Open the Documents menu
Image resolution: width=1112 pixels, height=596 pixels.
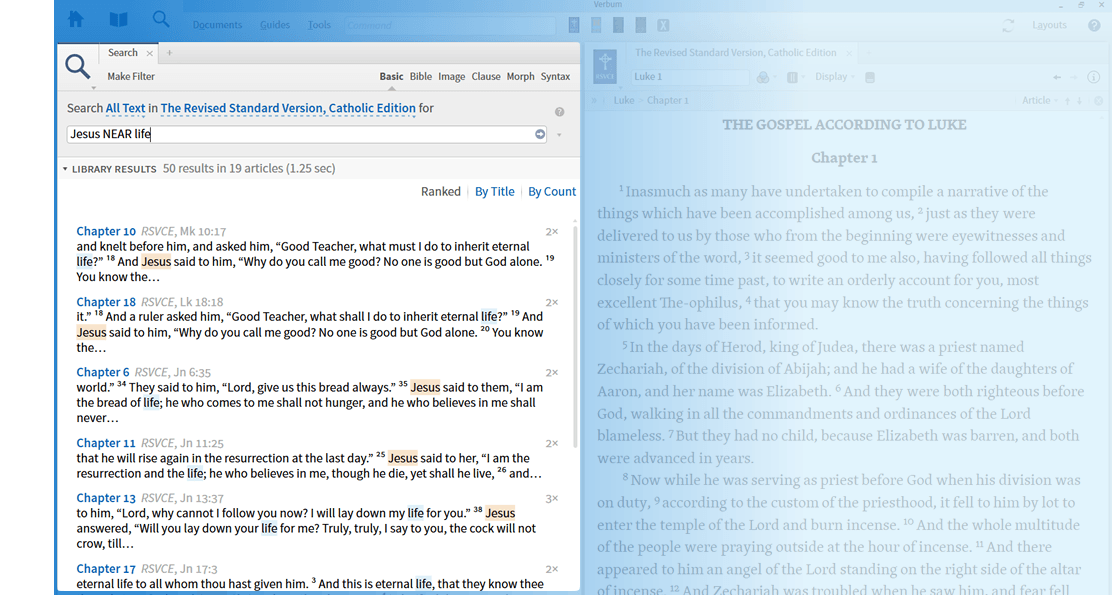tap(217, 25)
